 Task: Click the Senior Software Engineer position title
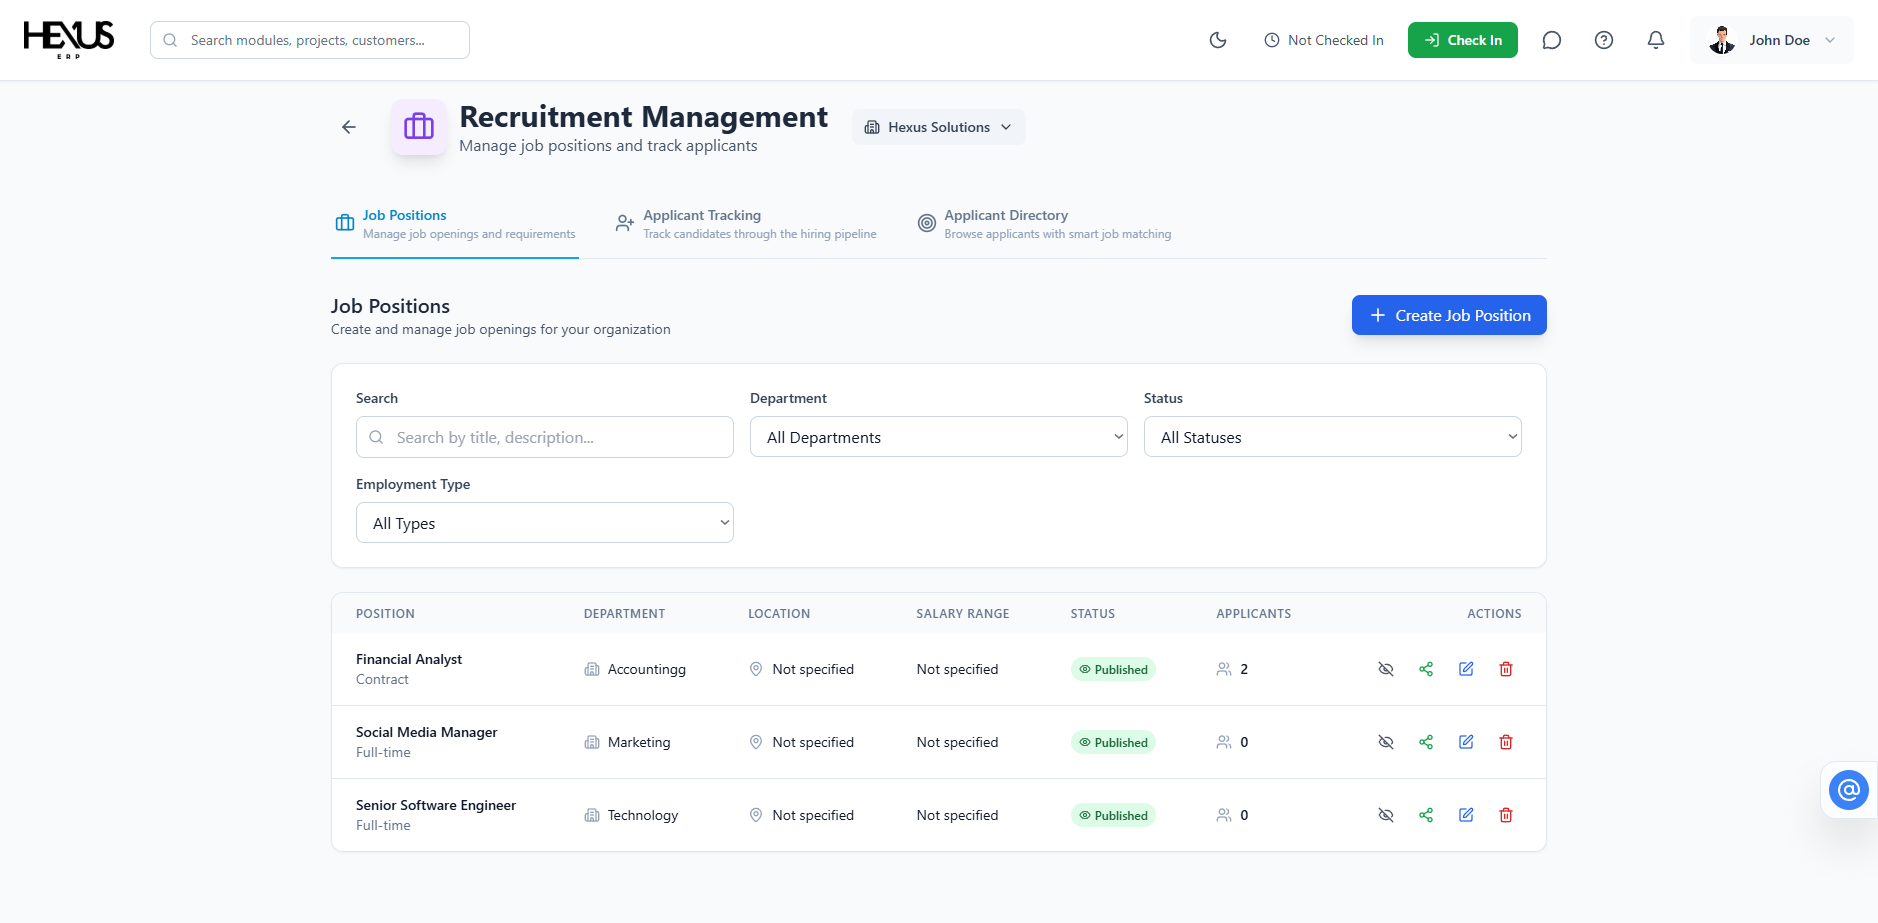click(x=436, y=805)
